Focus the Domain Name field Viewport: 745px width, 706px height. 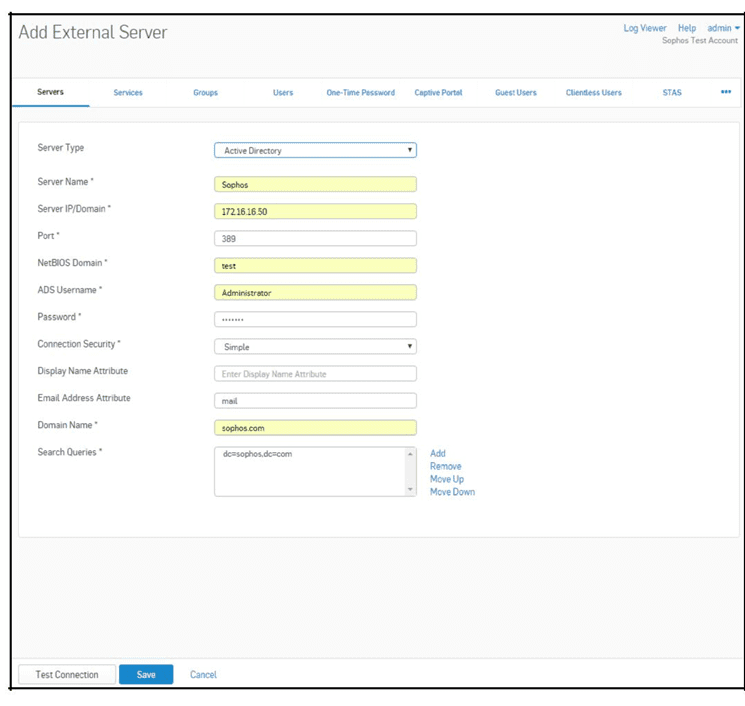tap(315, 428)
